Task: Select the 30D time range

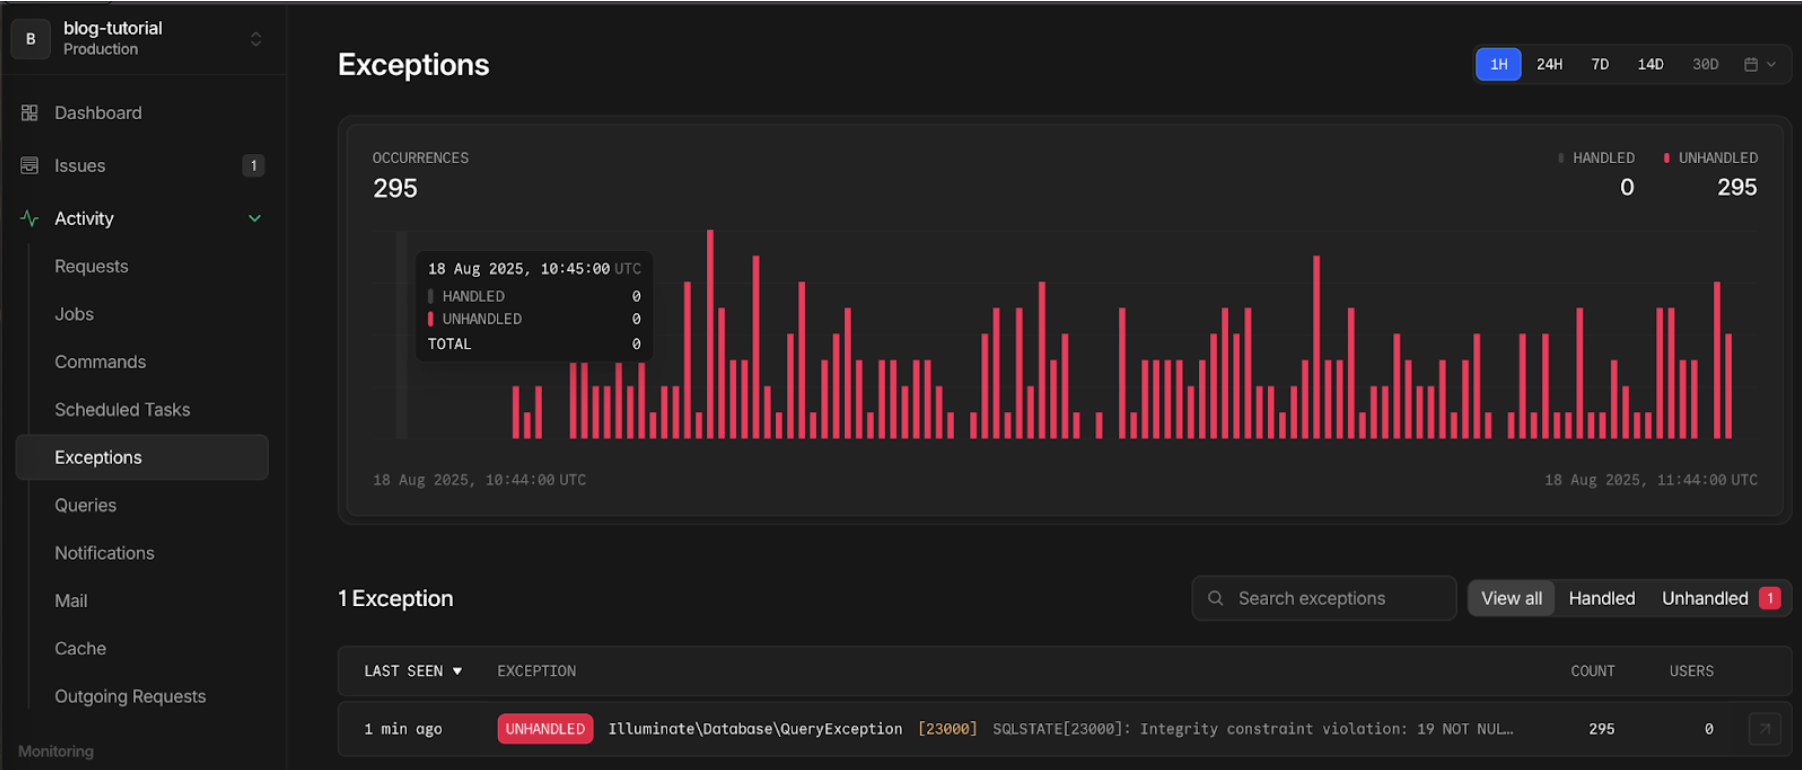Action: click(x=1705, y=64)
